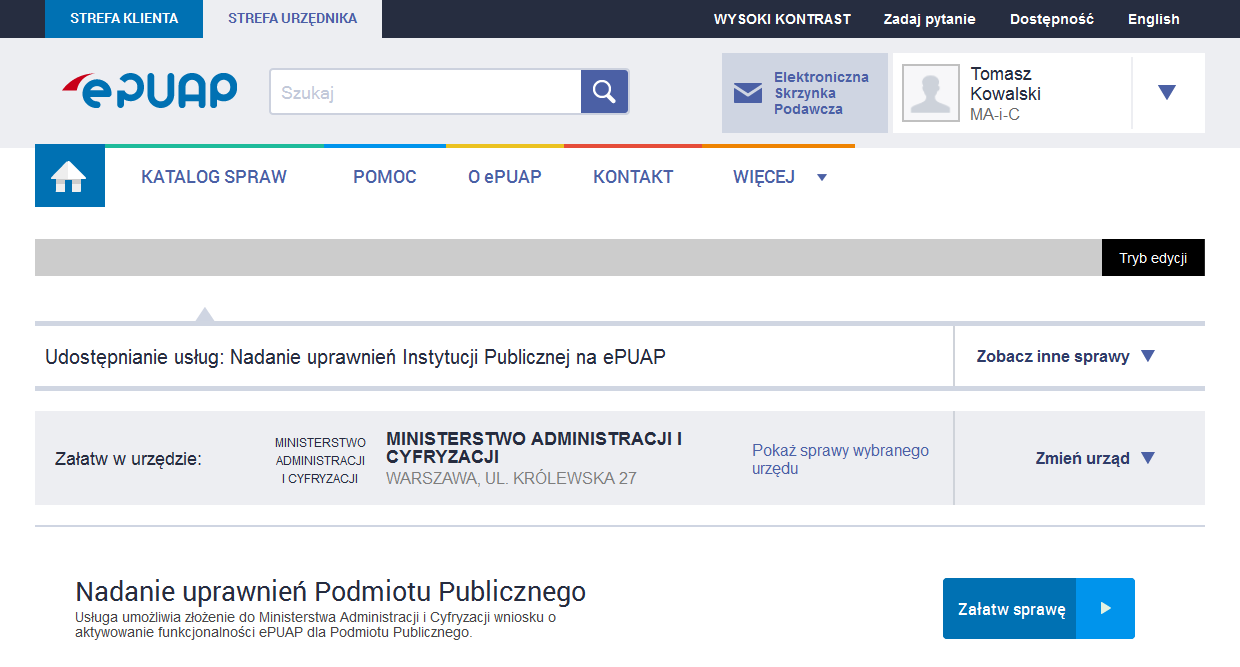Switch to STREFA KLIENTA tab

[124, 19]
